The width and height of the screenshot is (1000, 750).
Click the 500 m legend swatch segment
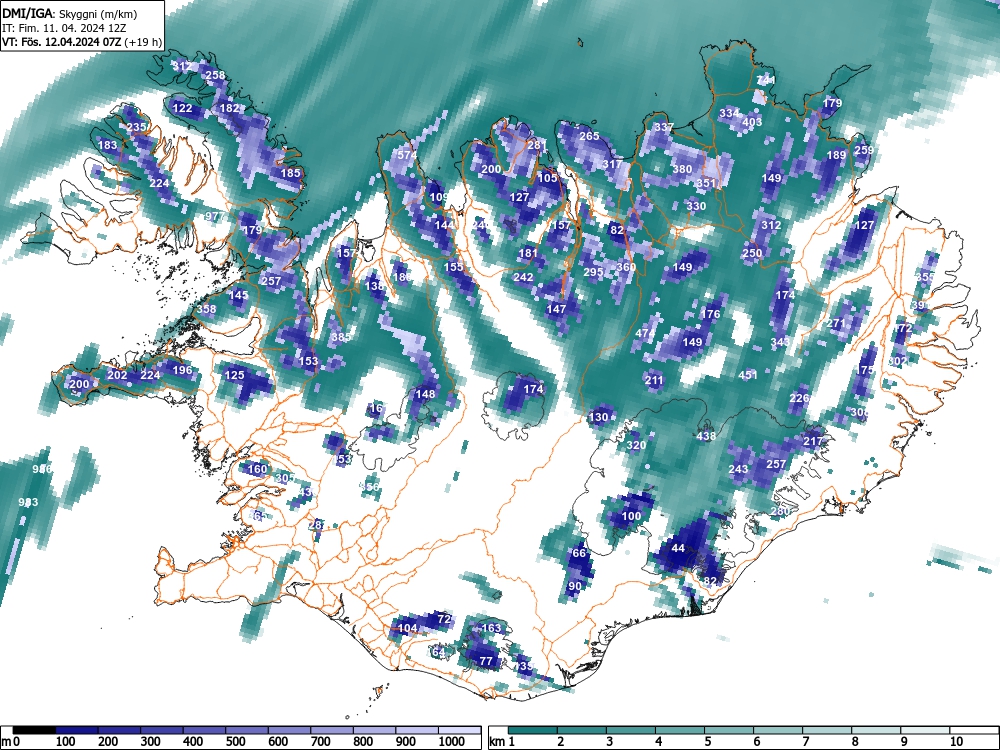(x=247, y=730)
